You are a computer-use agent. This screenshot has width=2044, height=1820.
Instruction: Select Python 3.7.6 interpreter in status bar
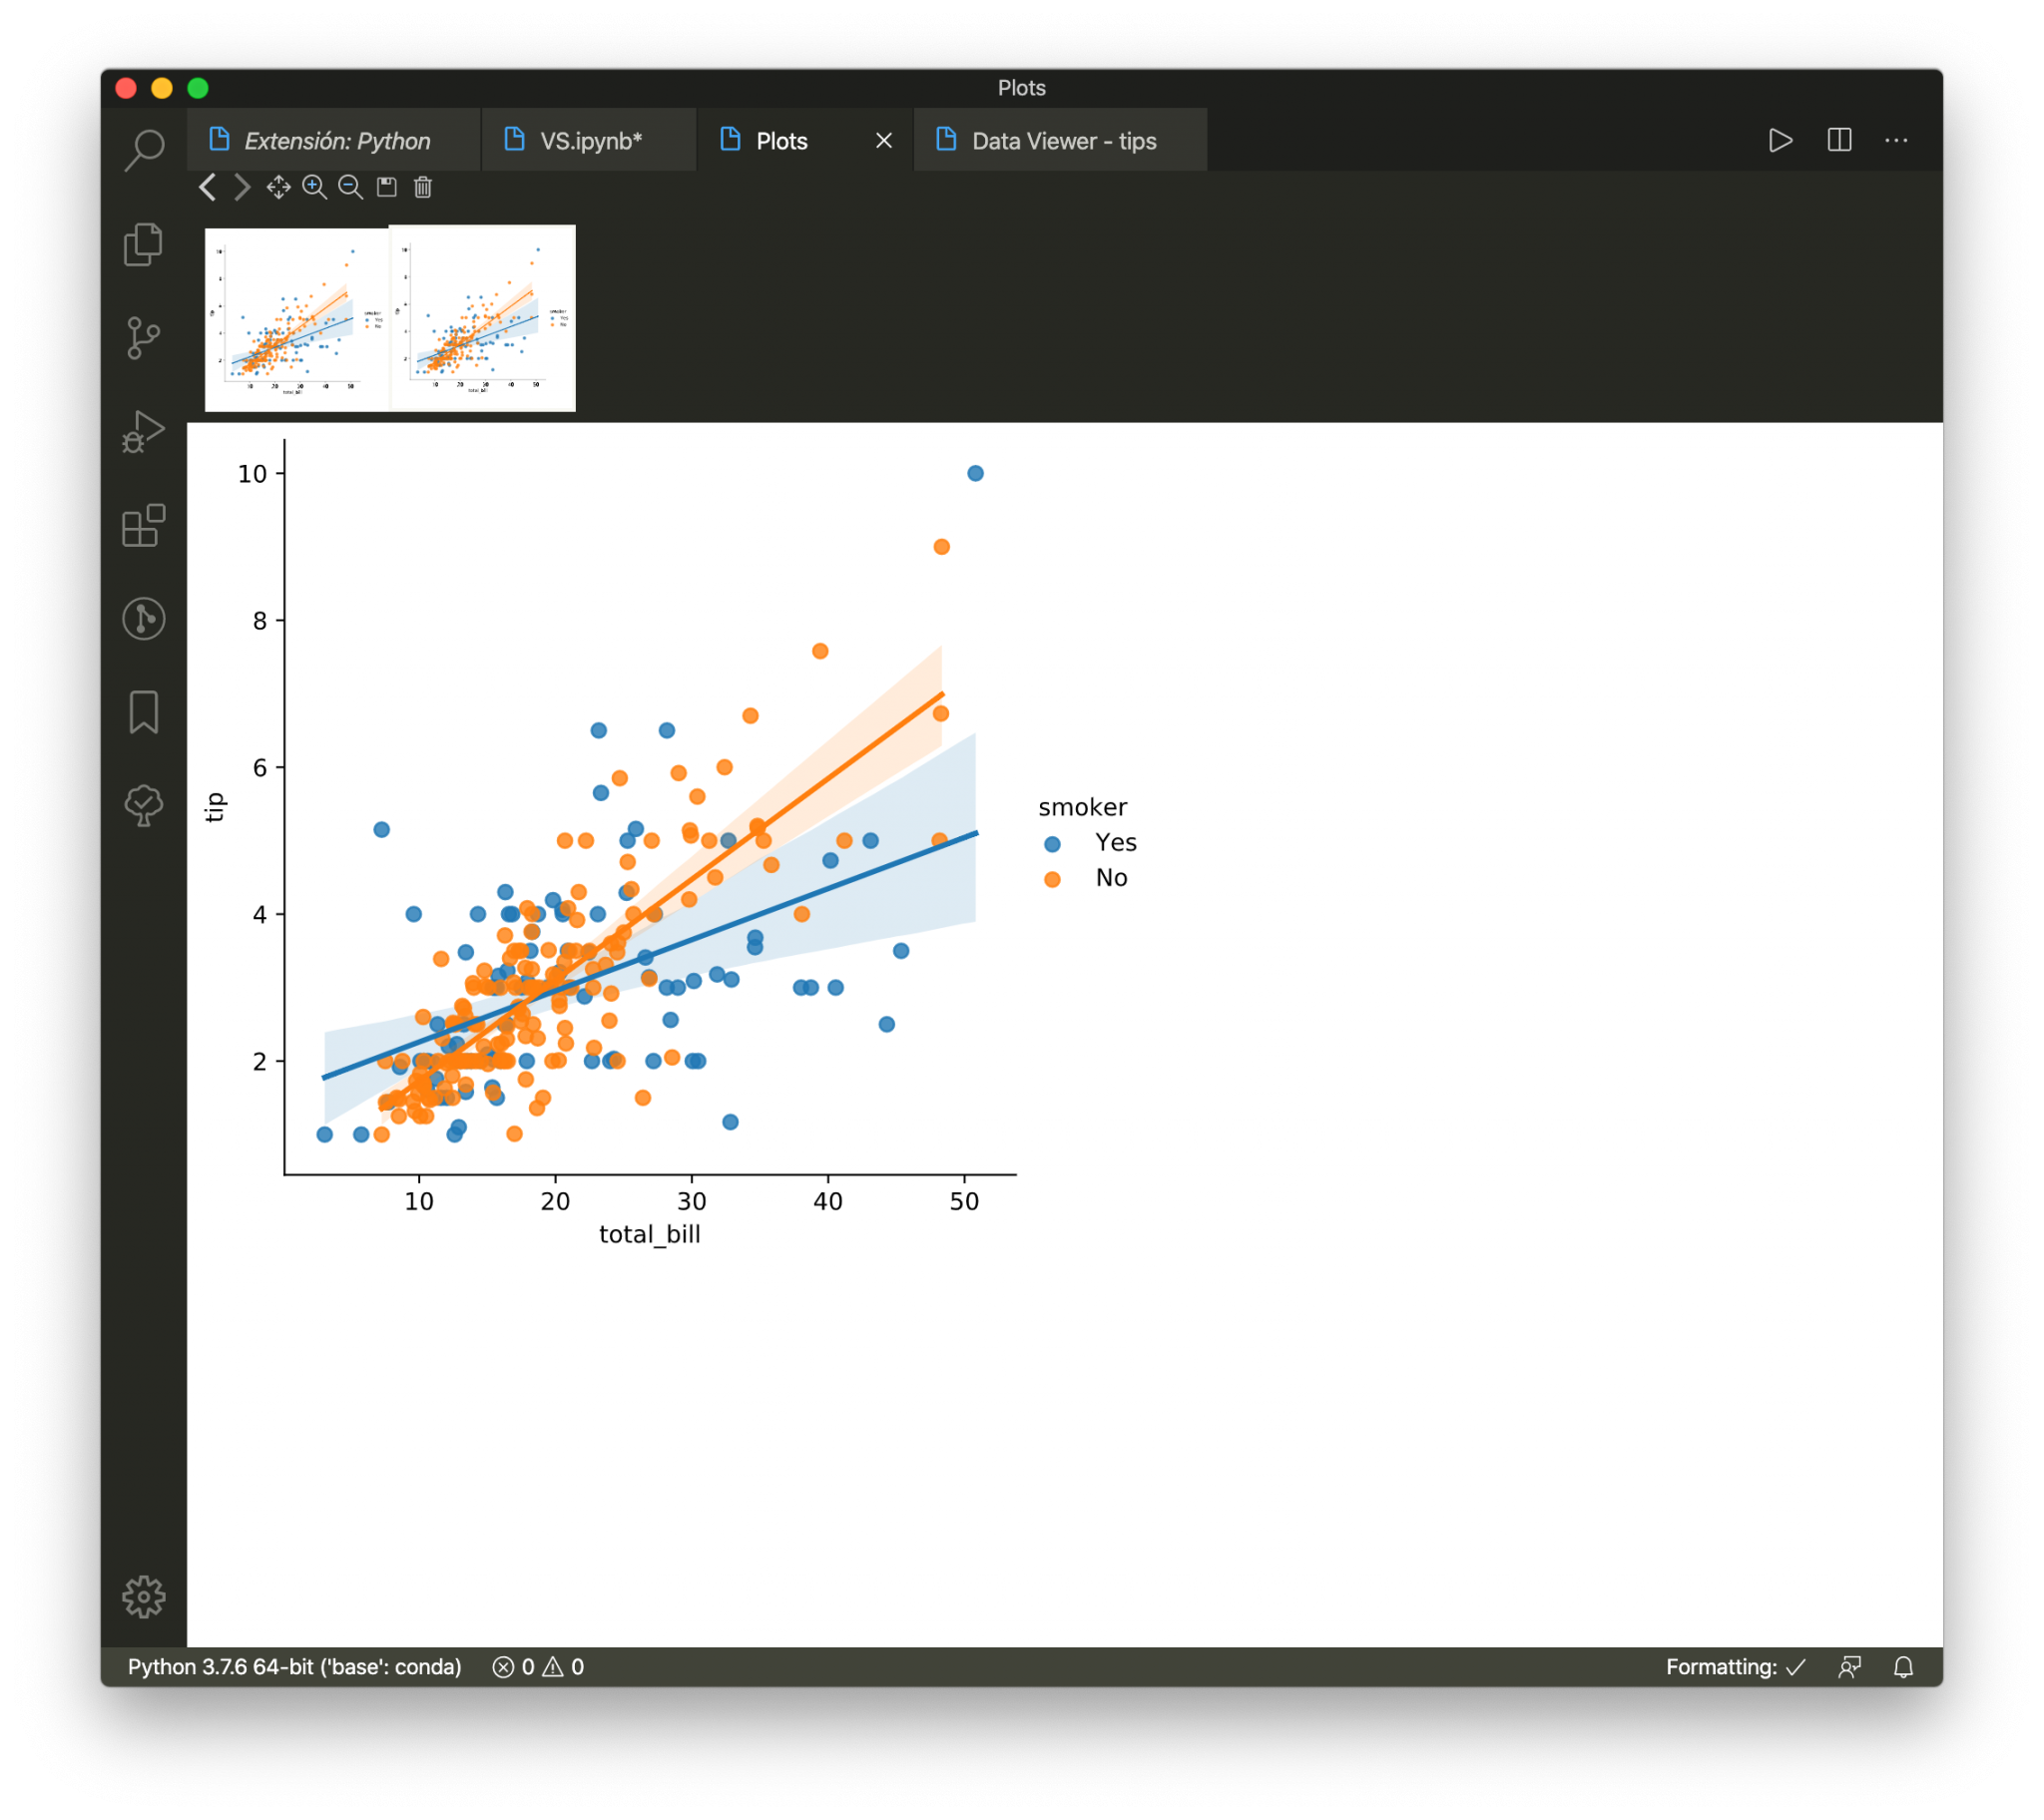point(294,1667)
